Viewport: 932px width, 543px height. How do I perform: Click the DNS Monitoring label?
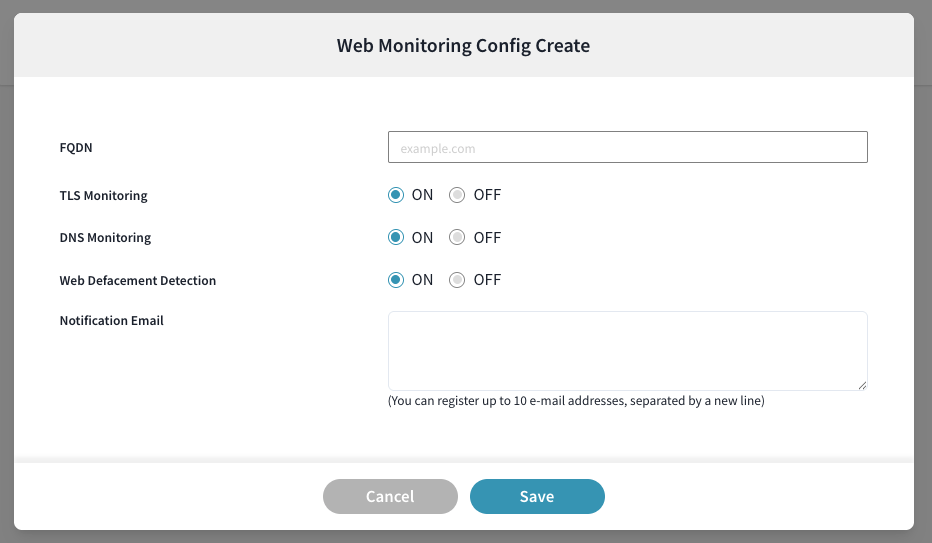click(105, 238)
